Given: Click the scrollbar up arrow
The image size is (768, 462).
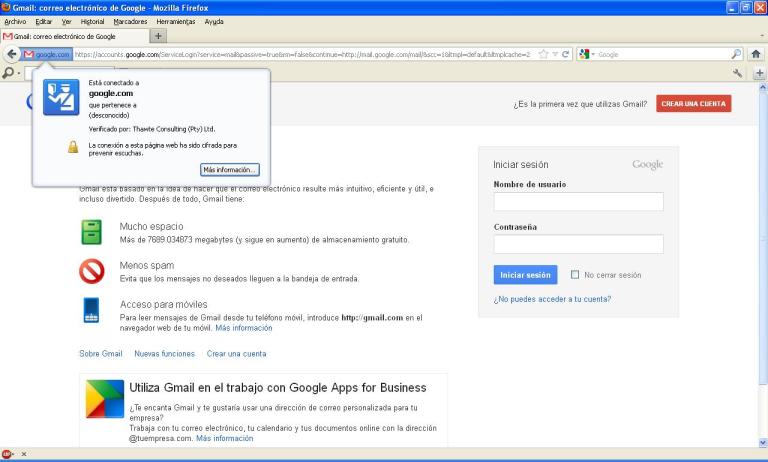Looking at the screenshot, I should pyautogui.click(x=763, y=87).
